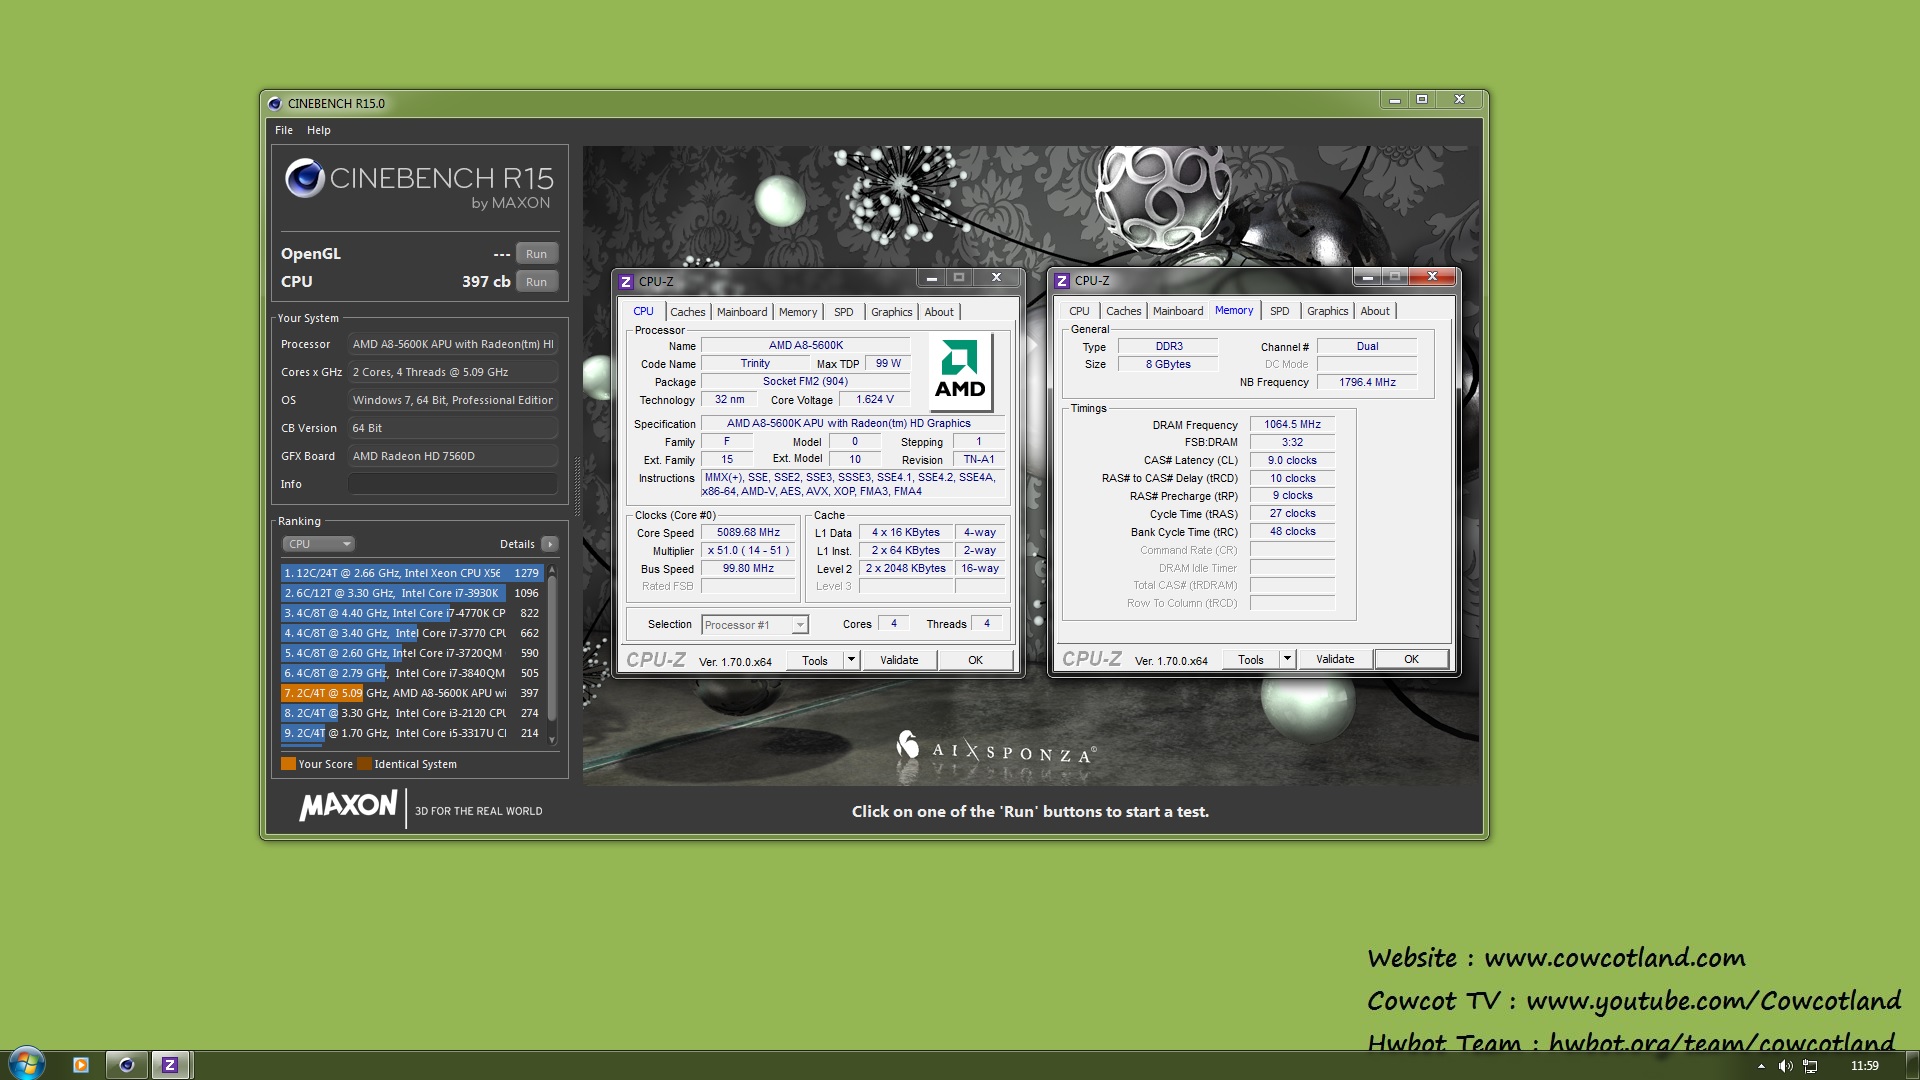Click the left CPU-Z title bar icon
Viewport: 1920px width, 1080px height.
pyautogui.click(x=626, y=281)
